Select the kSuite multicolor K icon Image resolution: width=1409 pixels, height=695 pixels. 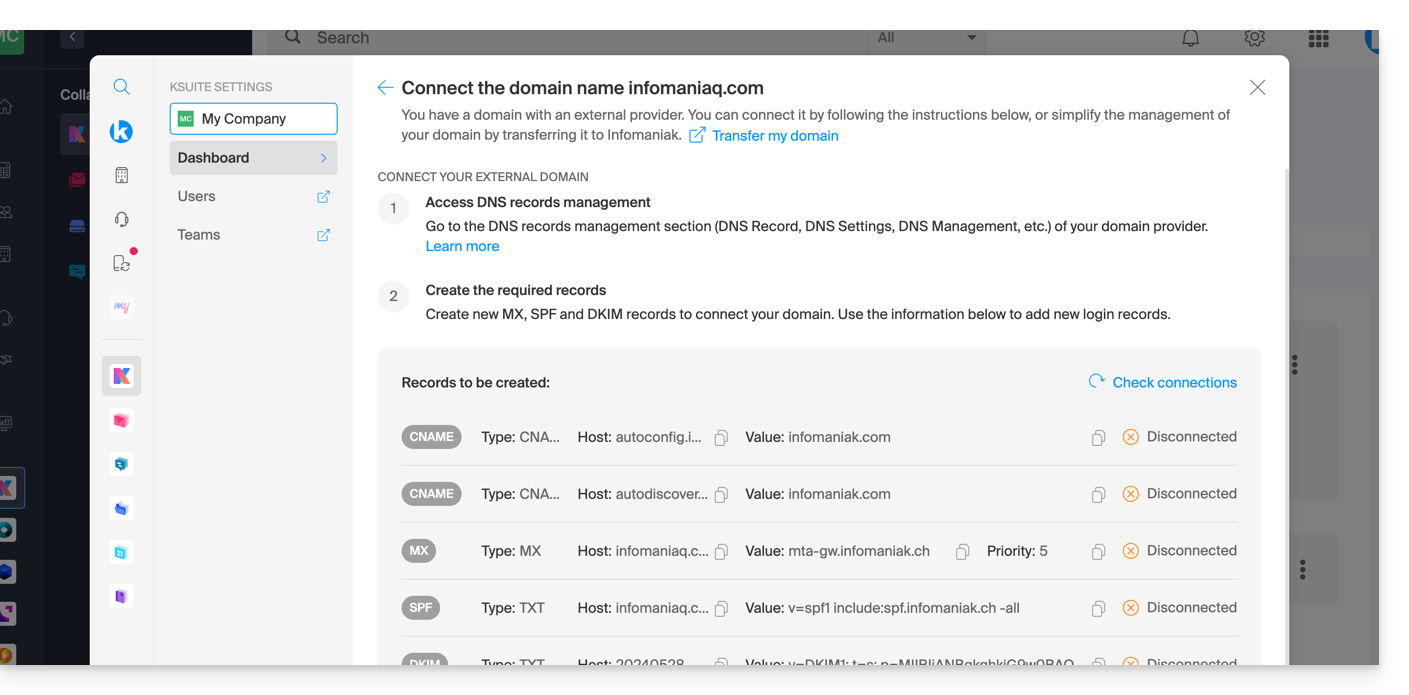[x=121, y=376]
